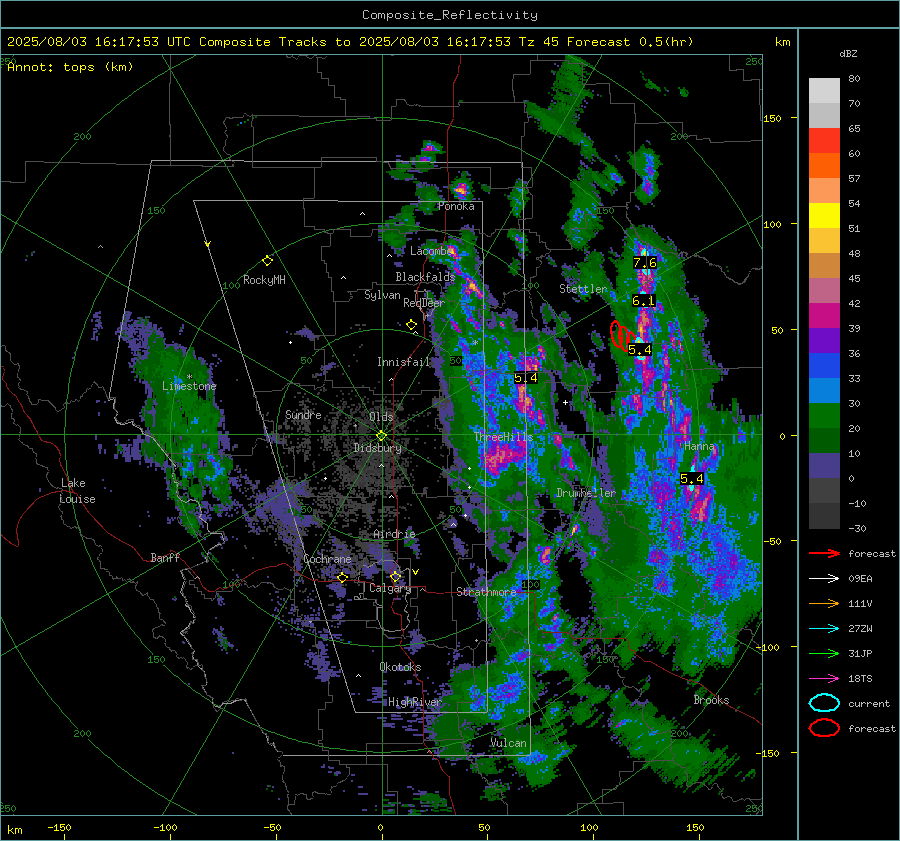This screenshot has width=900, height=841.
Task: Click the red forecast arrow in legend
Action: tap(824, 553)
